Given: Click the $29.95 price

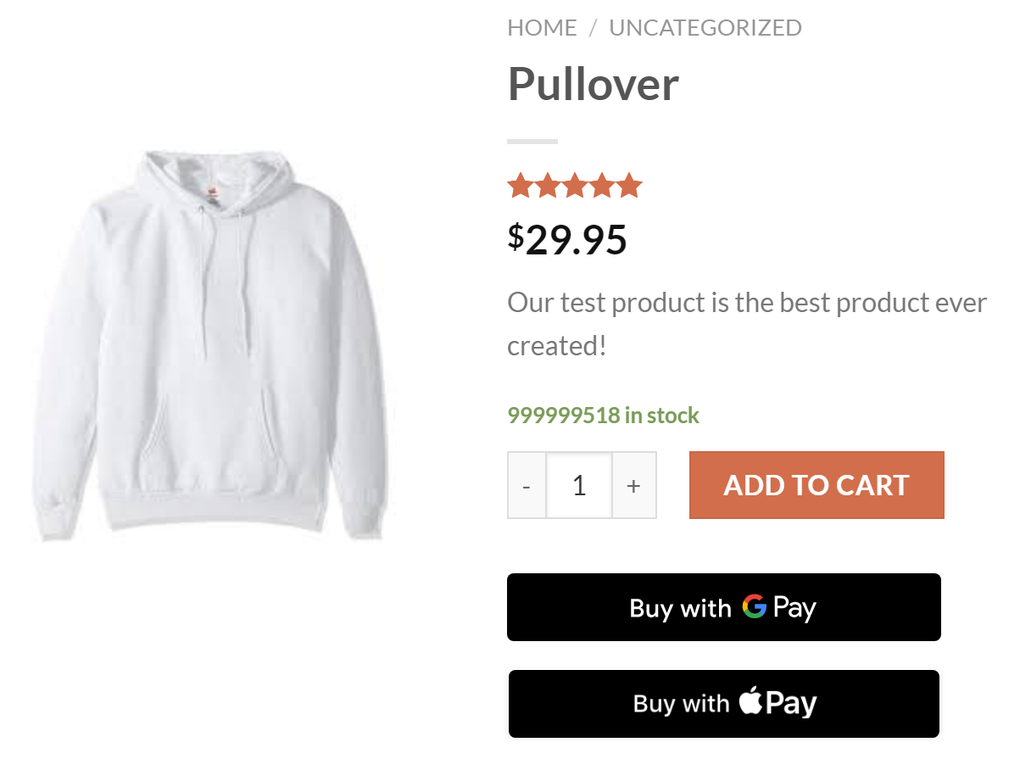Looking at the screenshot, I should coord(567,240).
